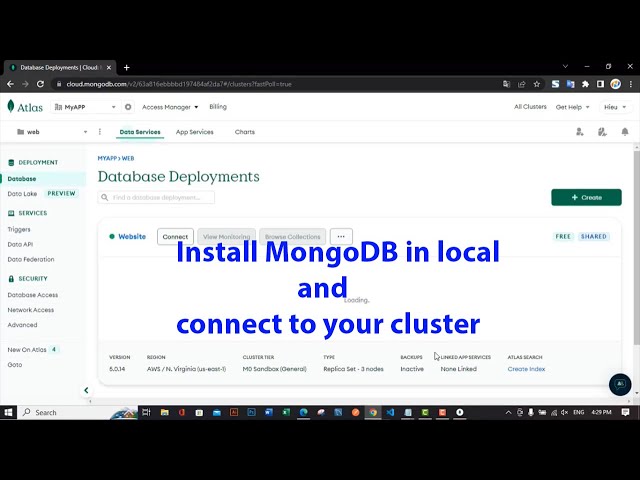Open Task View in taskbar
Screen dimensions: 640x480
click(146, 412)
